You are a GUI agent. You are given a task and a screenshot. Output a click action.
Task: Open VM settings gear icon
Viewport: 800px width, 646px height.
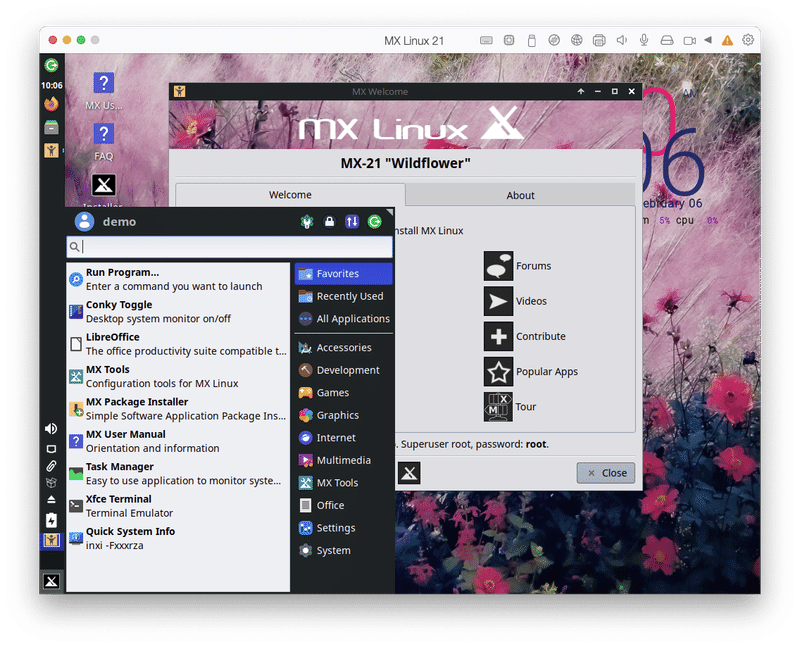pos(748,40)
